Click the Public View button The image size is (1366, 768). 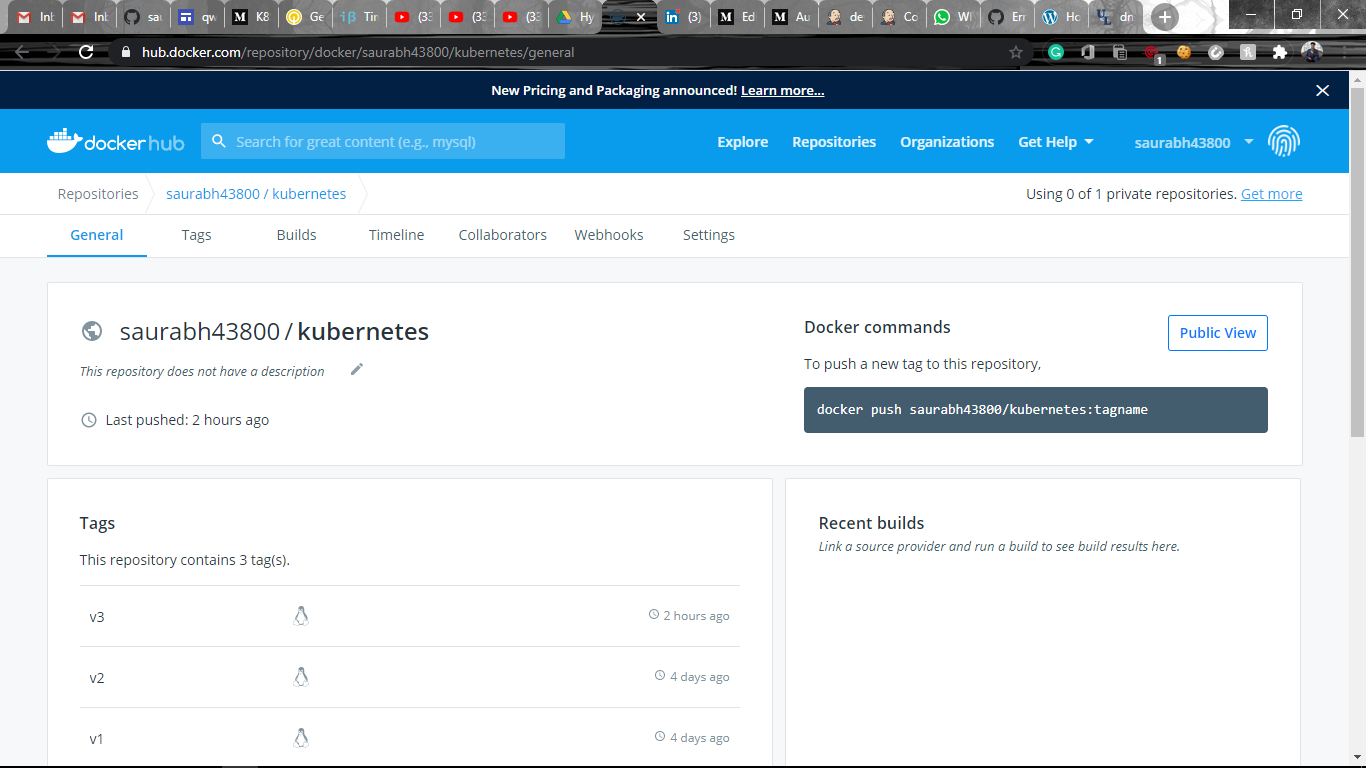click(x=1217, y=333)
